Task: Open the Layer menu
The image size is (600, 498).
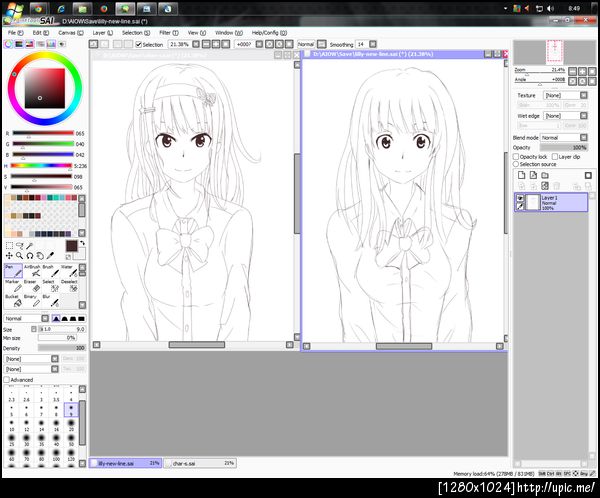Action: [x=103, y=33]
